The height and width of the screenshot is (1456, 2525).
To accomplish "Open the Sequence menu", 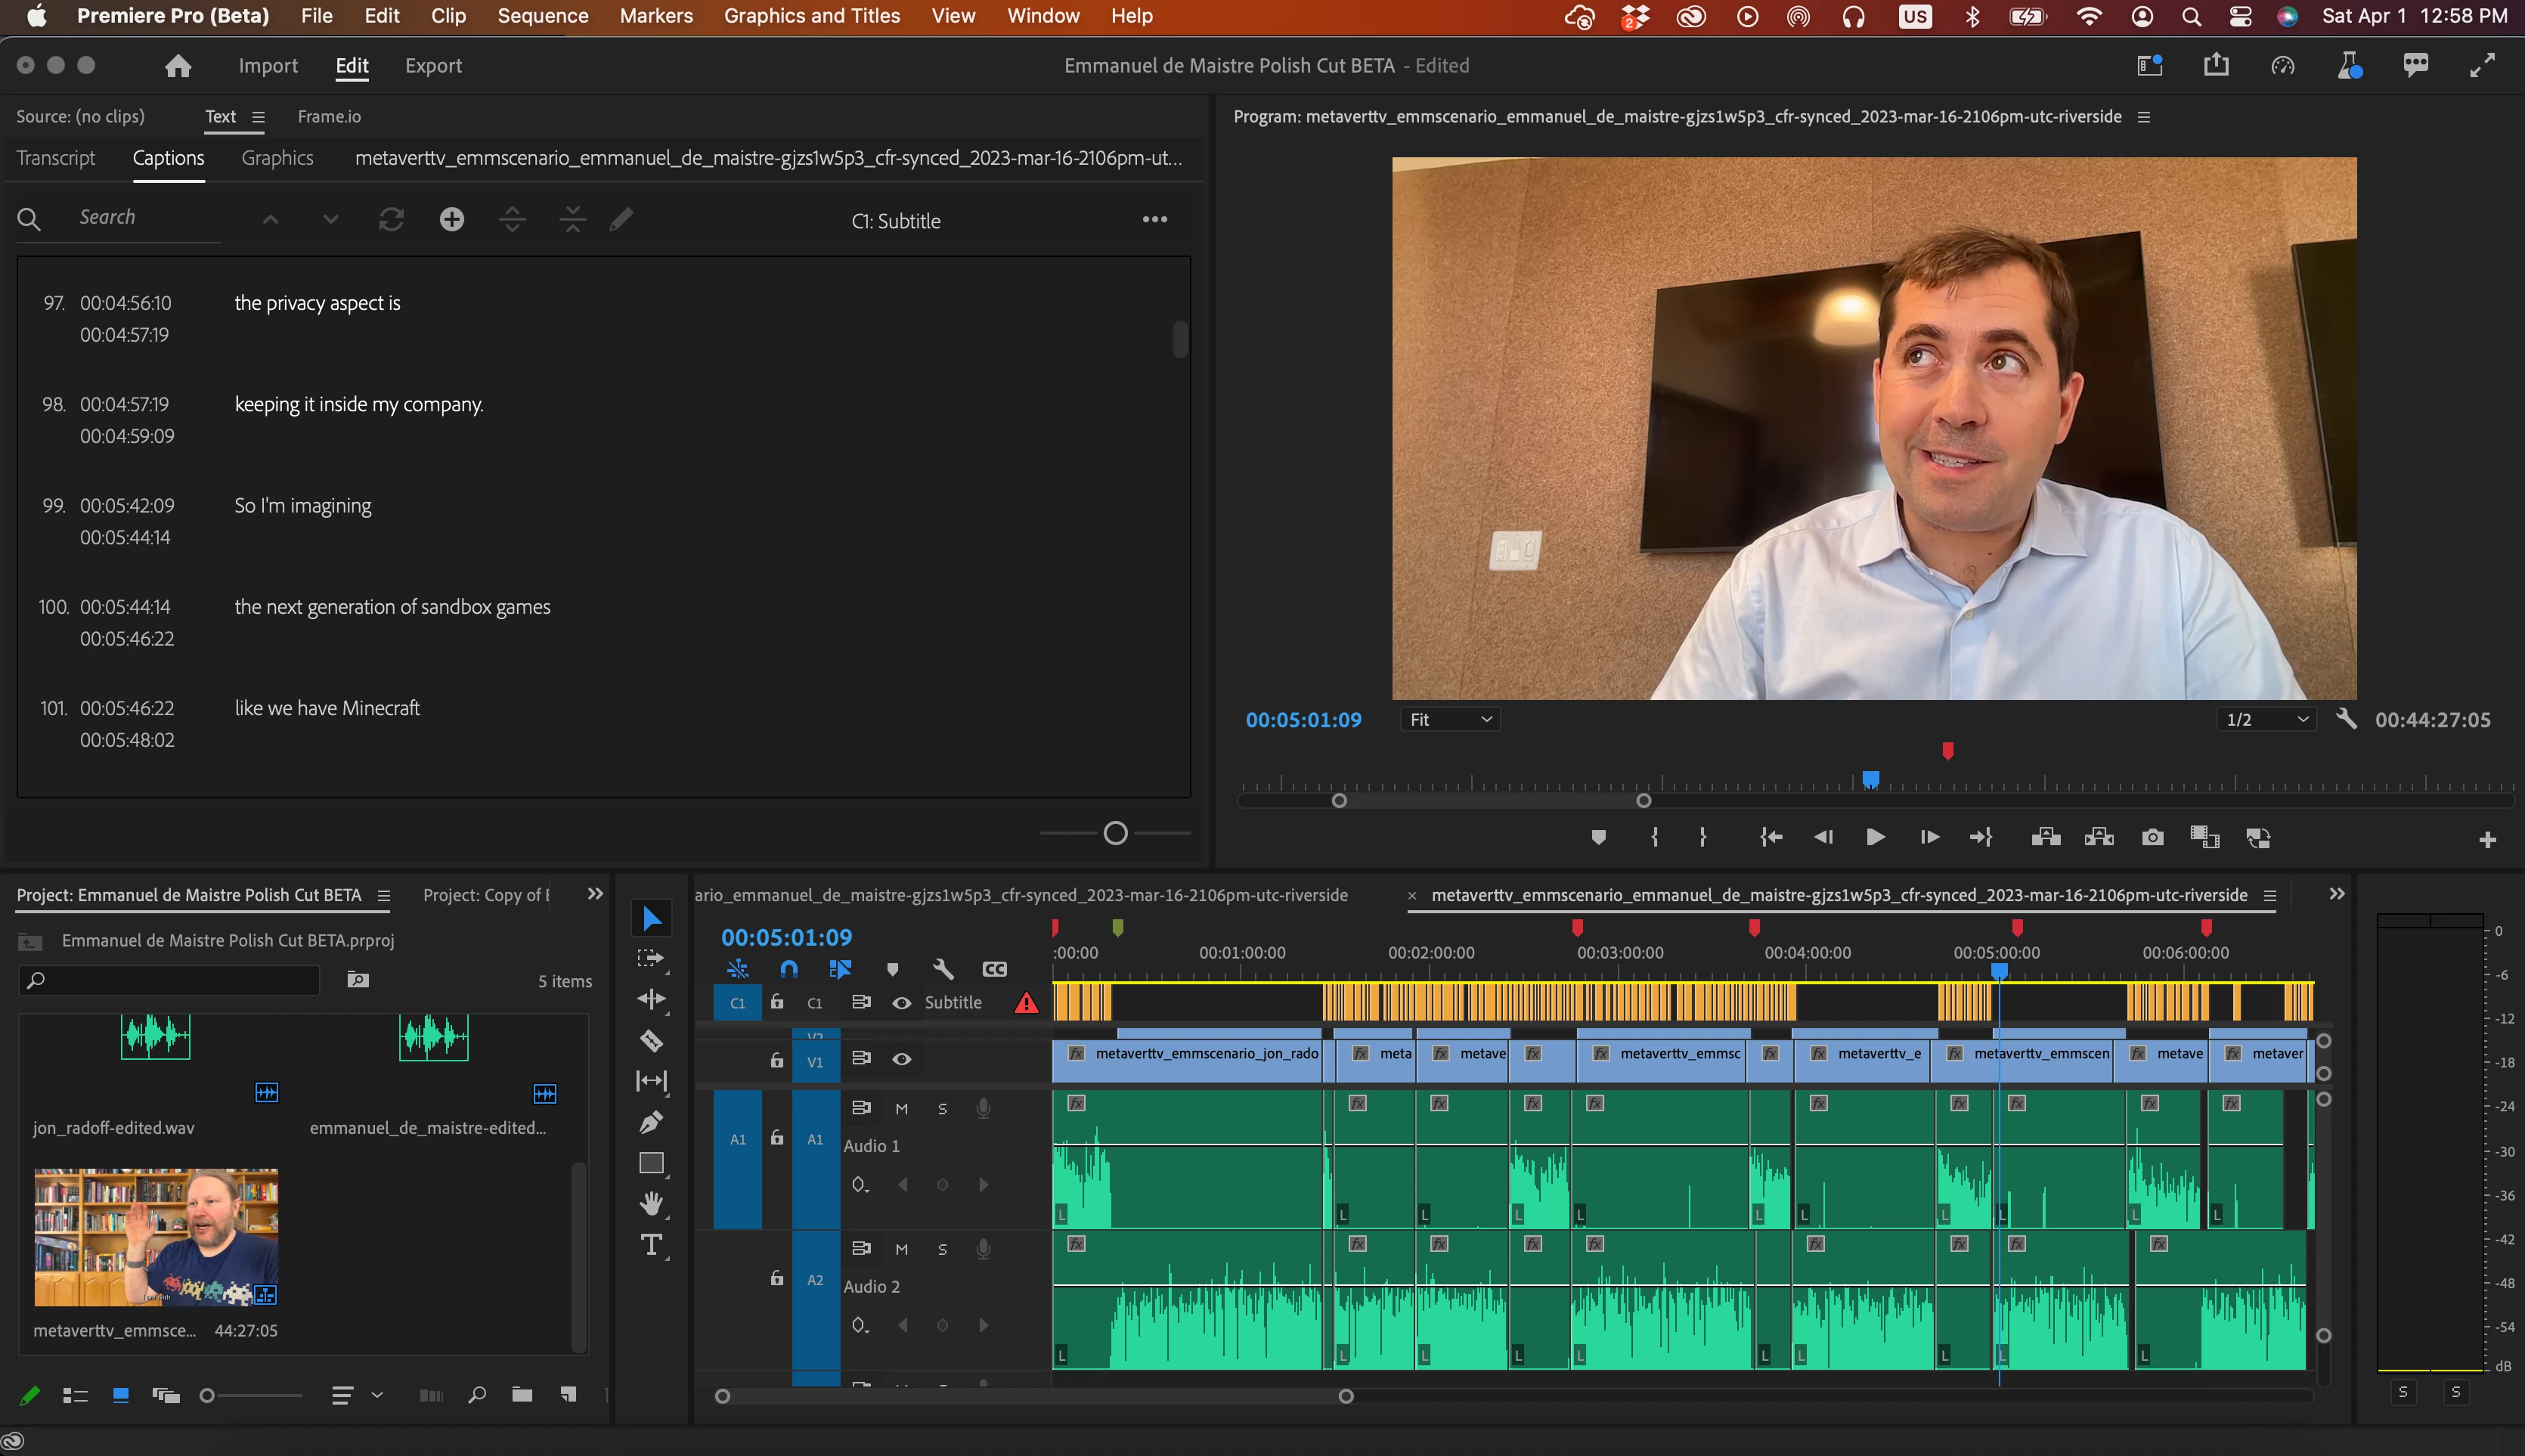I will (x=542, y=16).
